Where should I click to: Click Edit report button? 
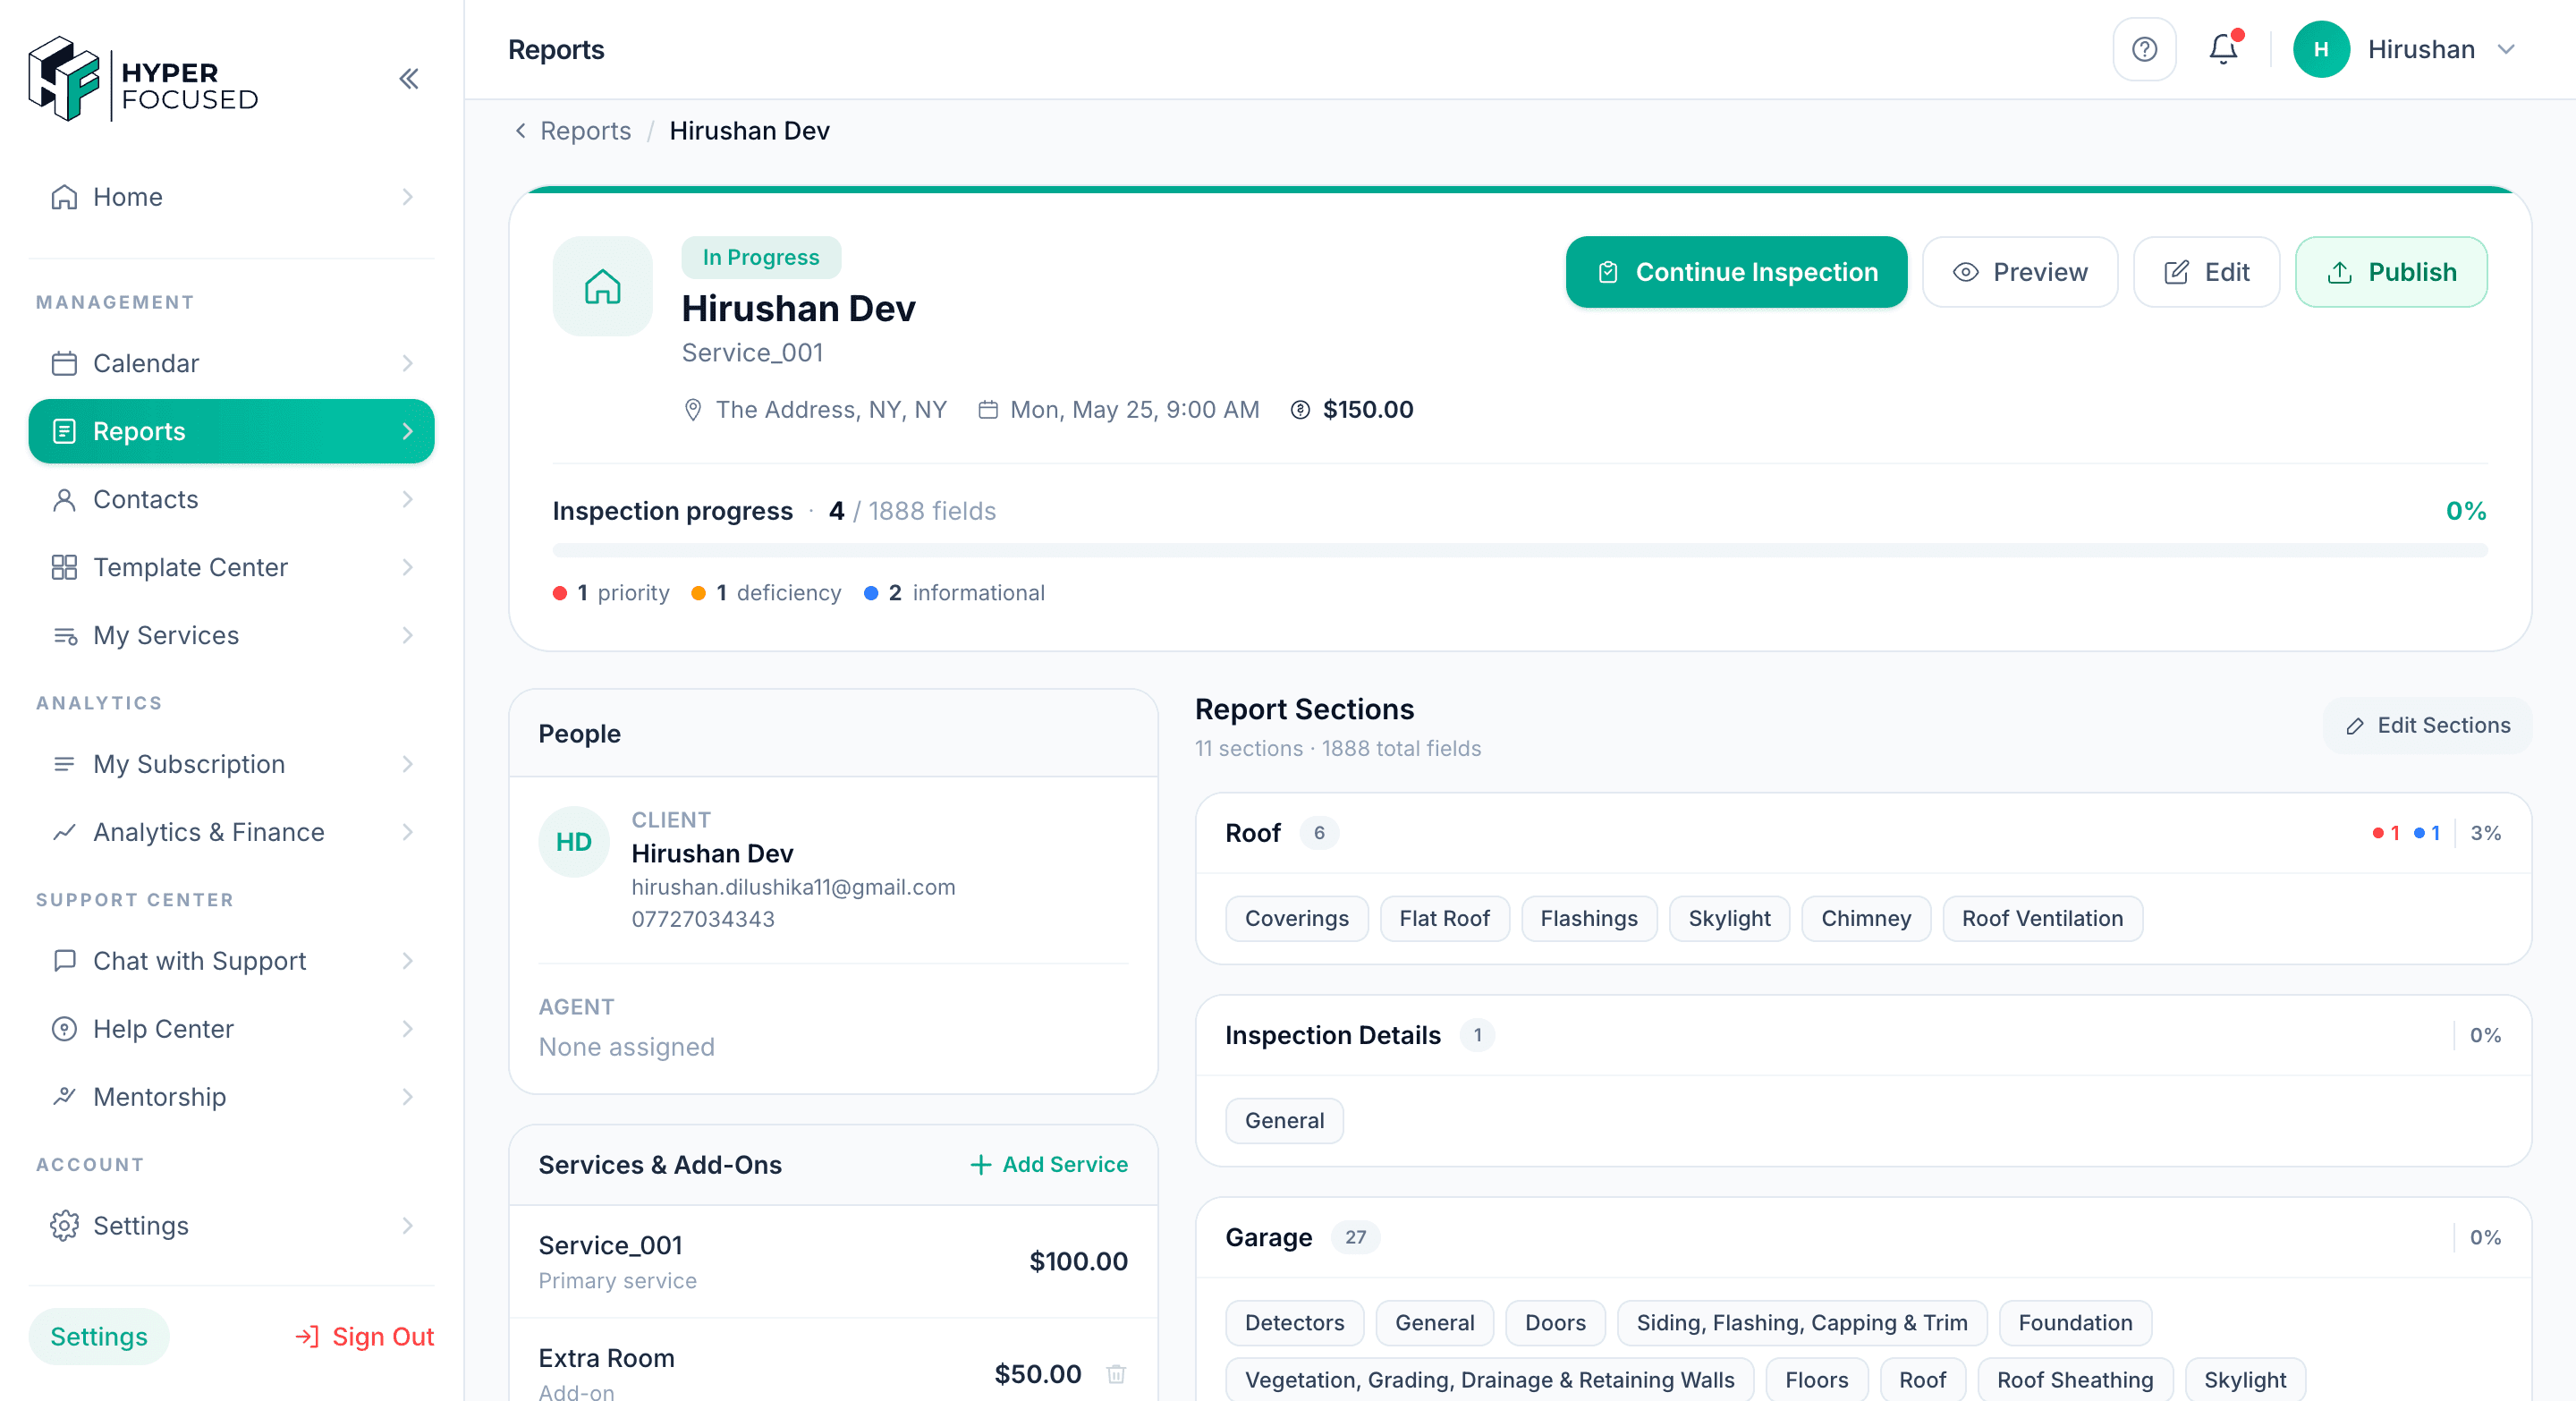[x=2206, y=272]
